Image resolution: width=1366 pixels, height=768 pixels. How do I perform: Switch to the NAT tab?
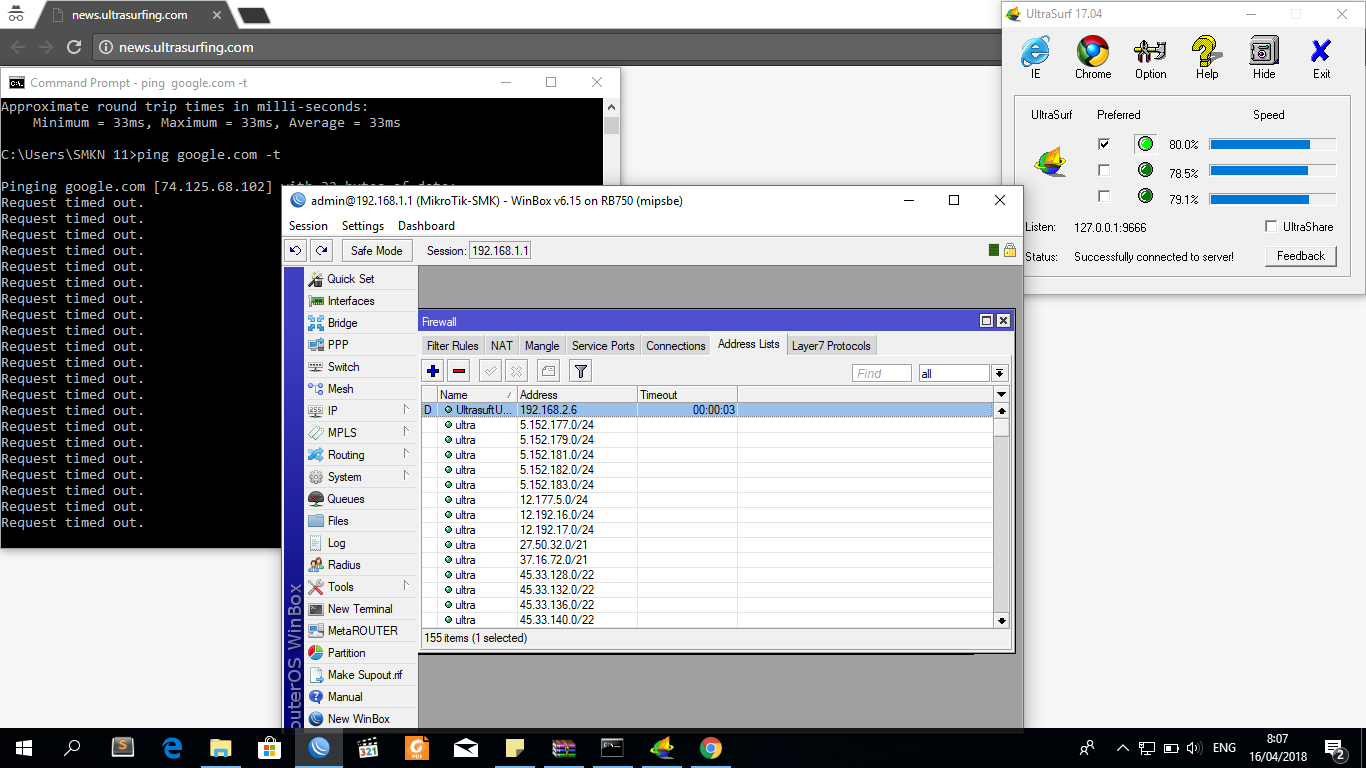click(501, 346)
